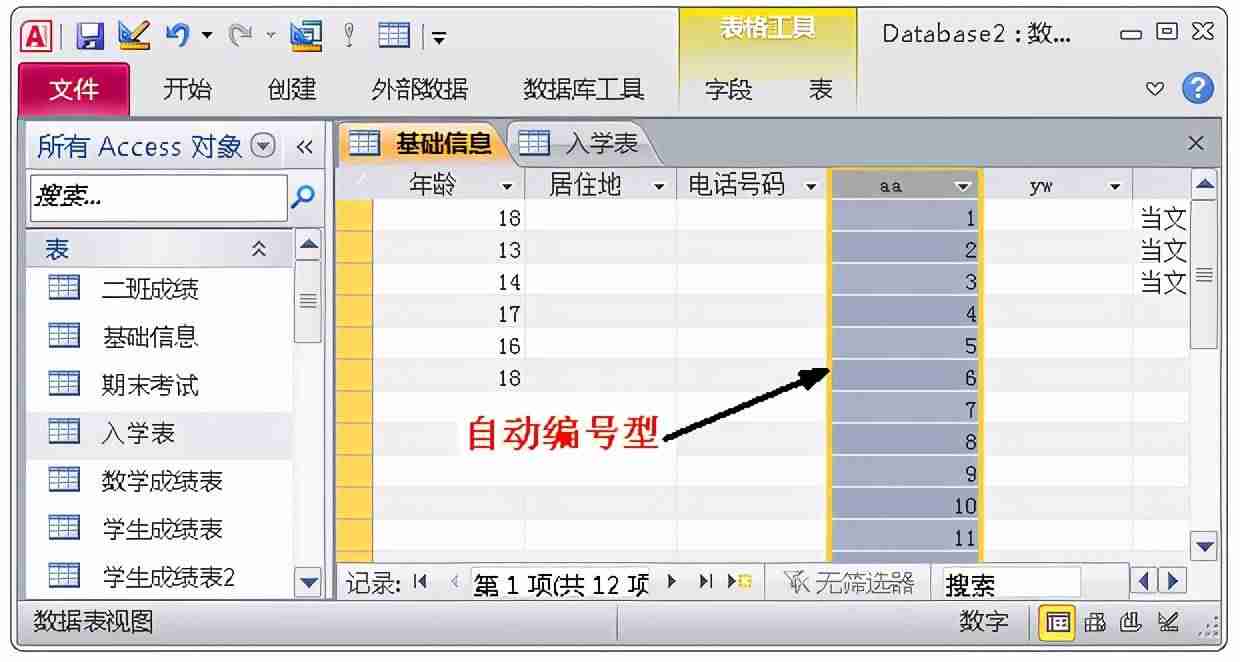Open the 居住地 column filter dropdown
Screen dimensions: 1240x662
[659, 187]
